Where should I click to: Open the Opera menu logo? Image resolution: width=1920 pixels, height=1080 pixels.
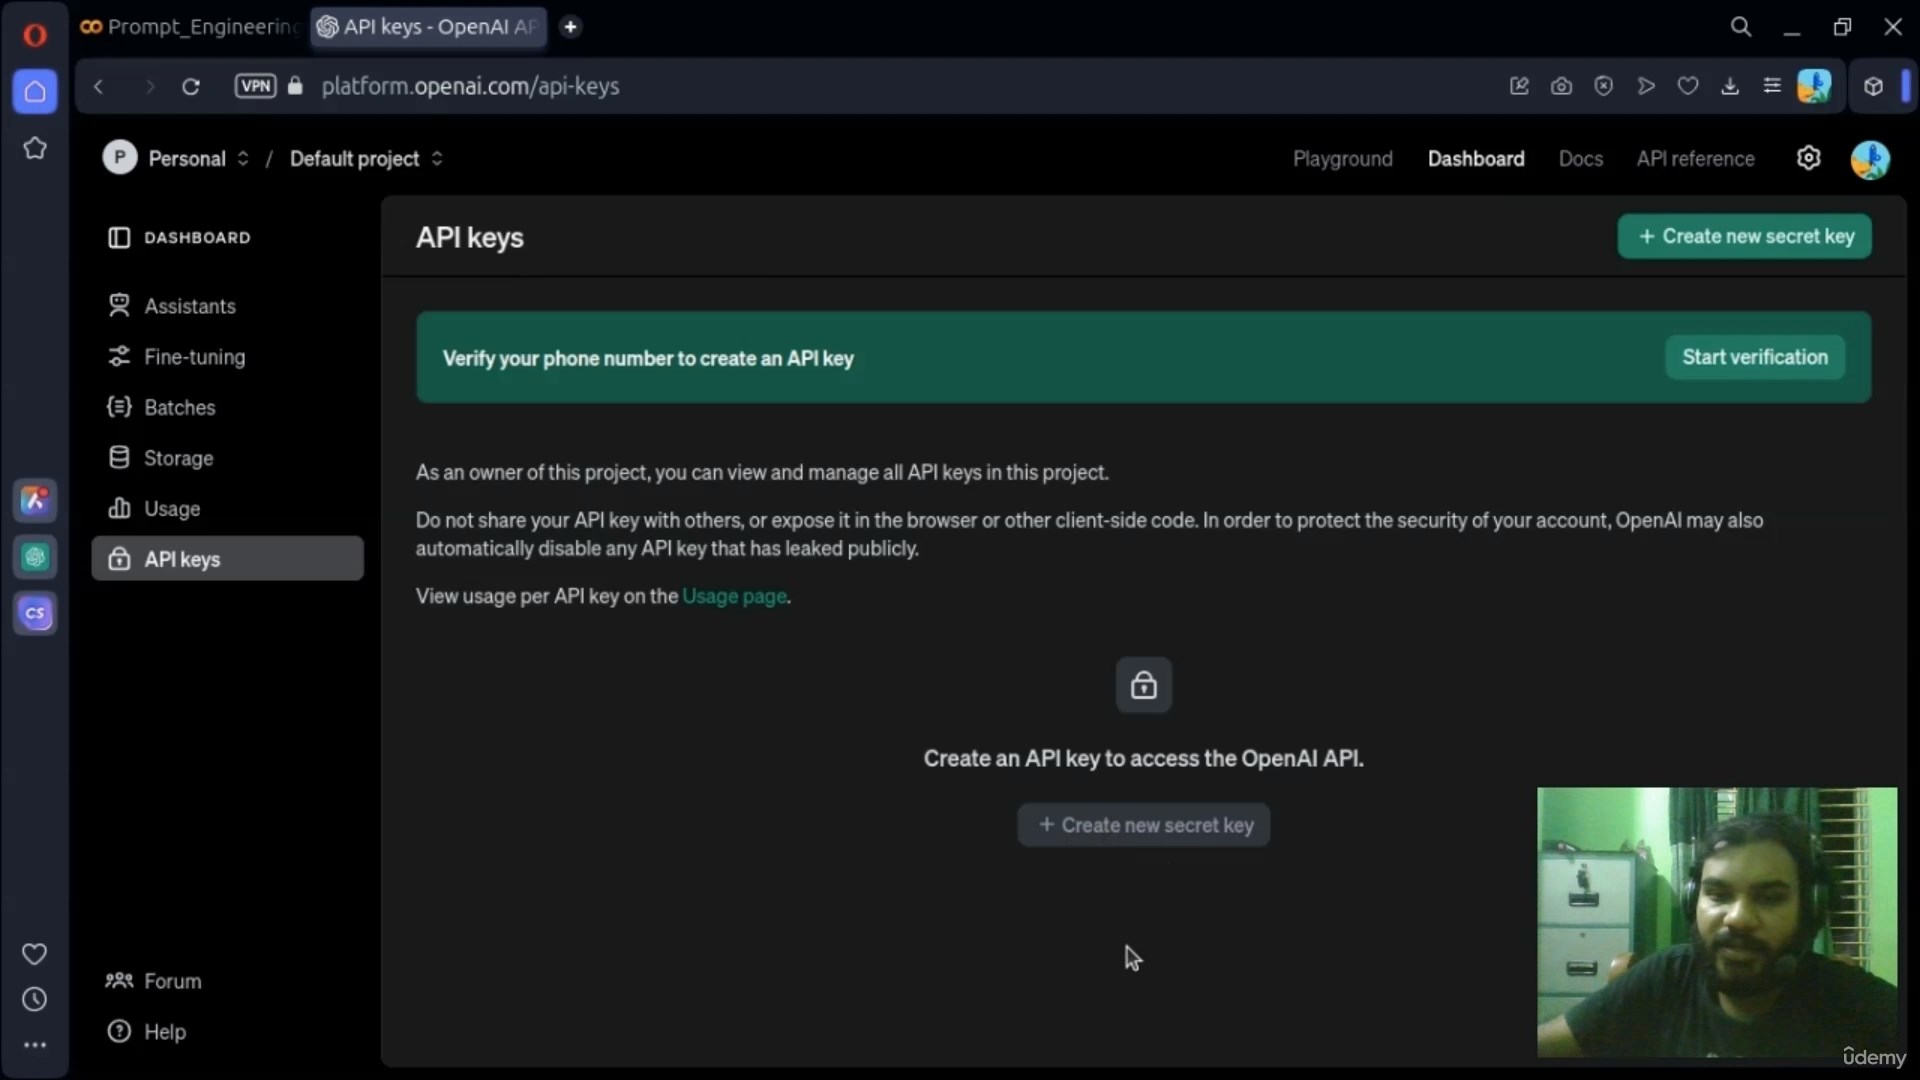coord(35,35)
